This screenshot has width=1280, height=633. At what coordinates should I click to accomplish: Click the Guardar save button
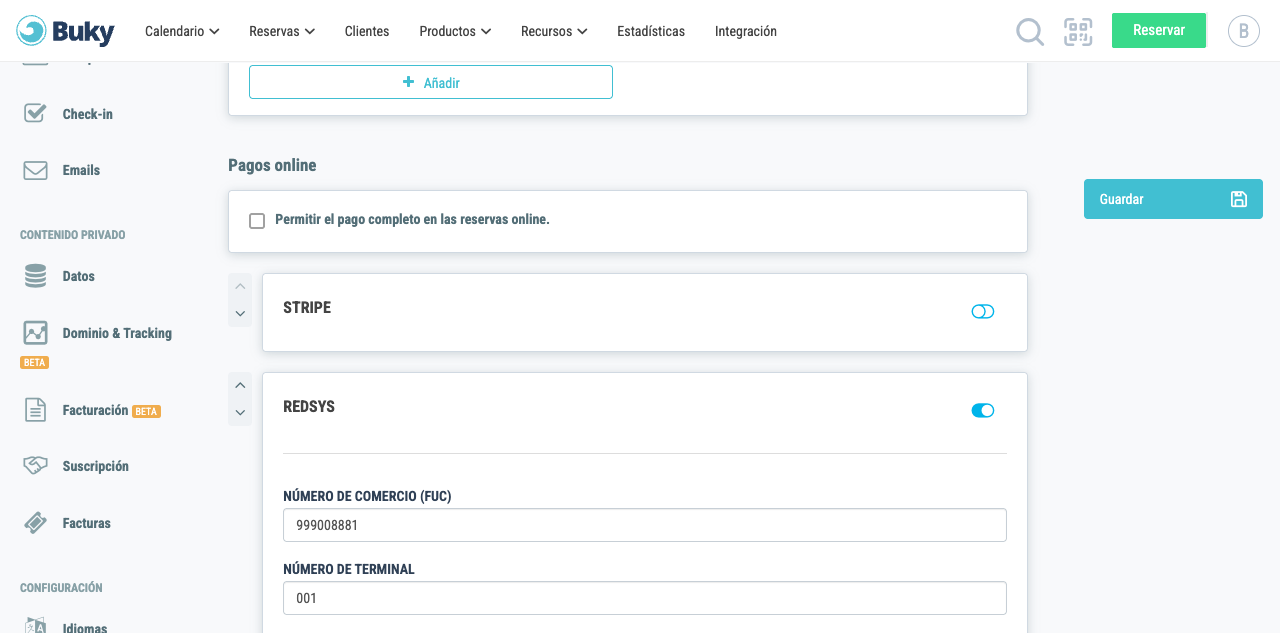click(1173, 199)
